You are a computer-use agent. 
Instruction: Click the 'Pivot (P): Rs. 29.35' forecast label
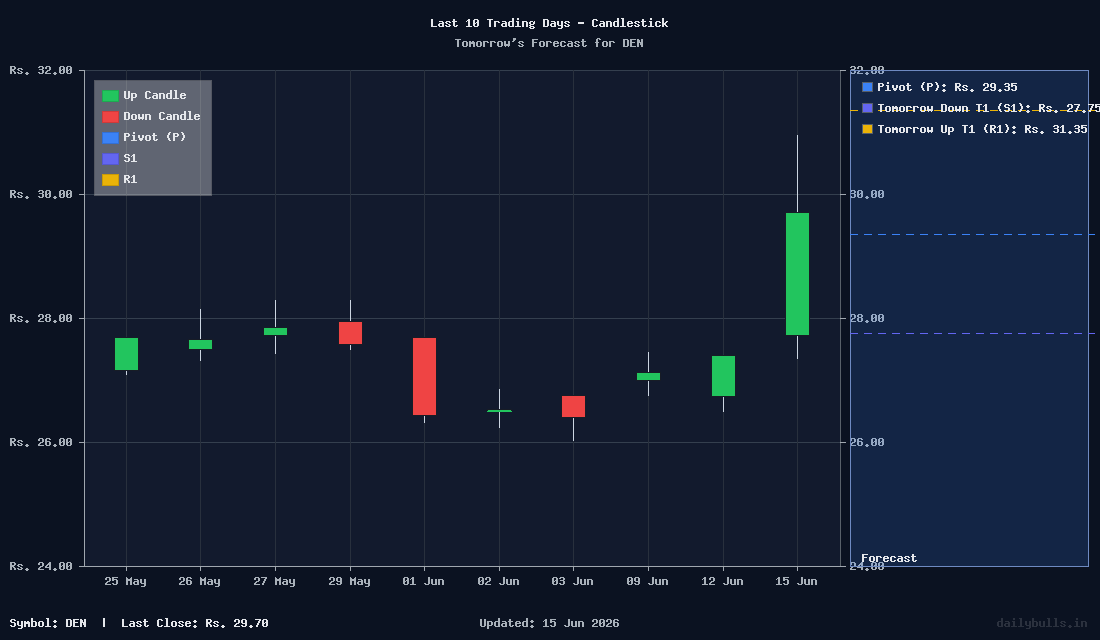947,87
